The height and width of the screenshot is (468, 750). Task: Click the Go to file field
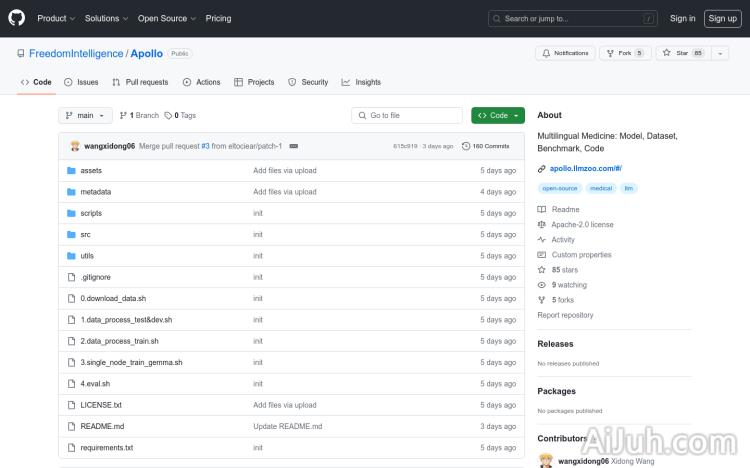407,115
